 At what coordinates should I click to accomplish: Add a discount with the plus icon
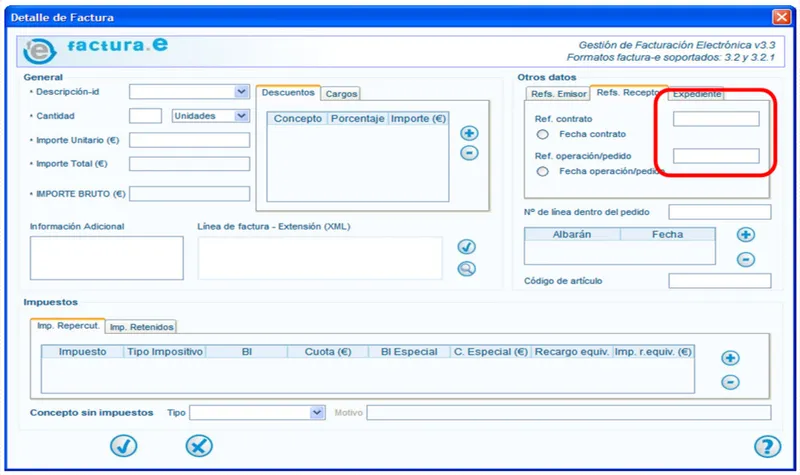point(469,133)
